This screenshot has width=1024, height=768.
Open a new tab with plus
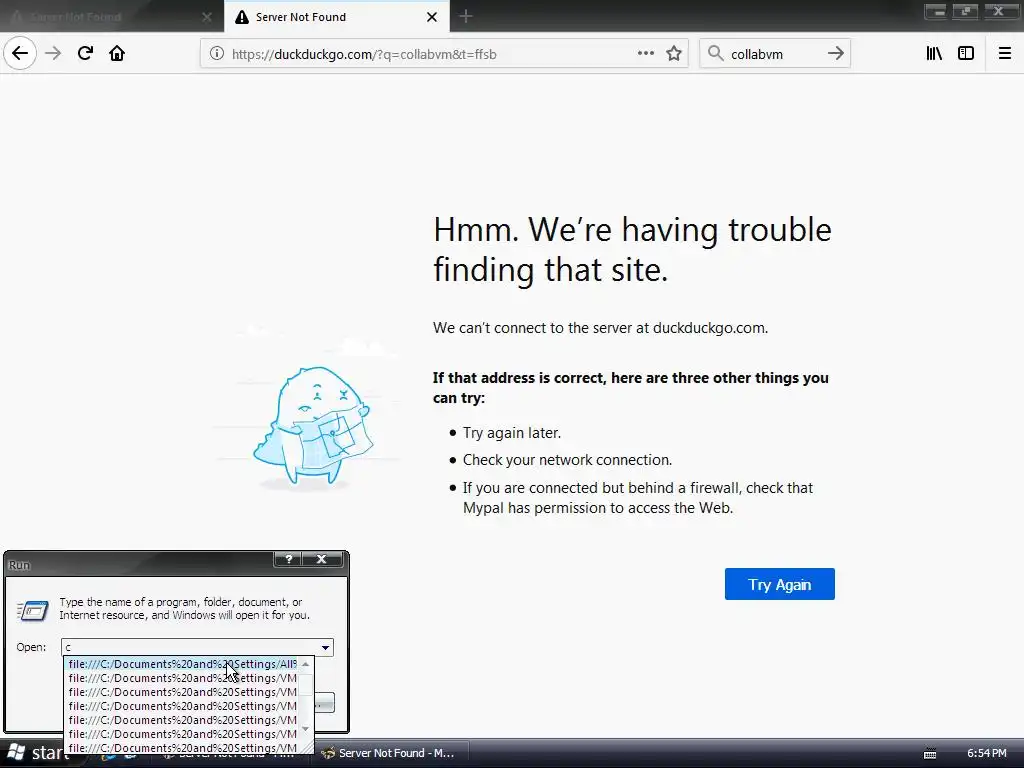[x=466, y=16]
